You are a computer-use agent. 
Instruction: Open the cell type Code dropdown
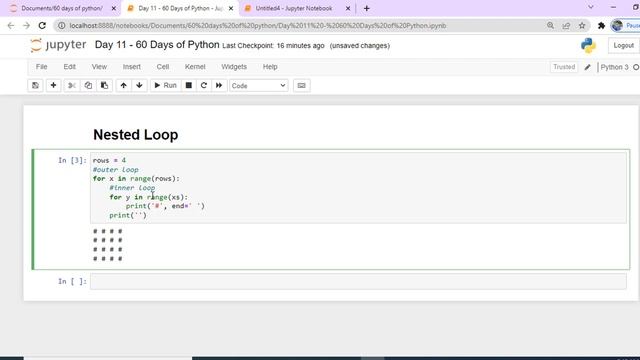tap(259, 86)
